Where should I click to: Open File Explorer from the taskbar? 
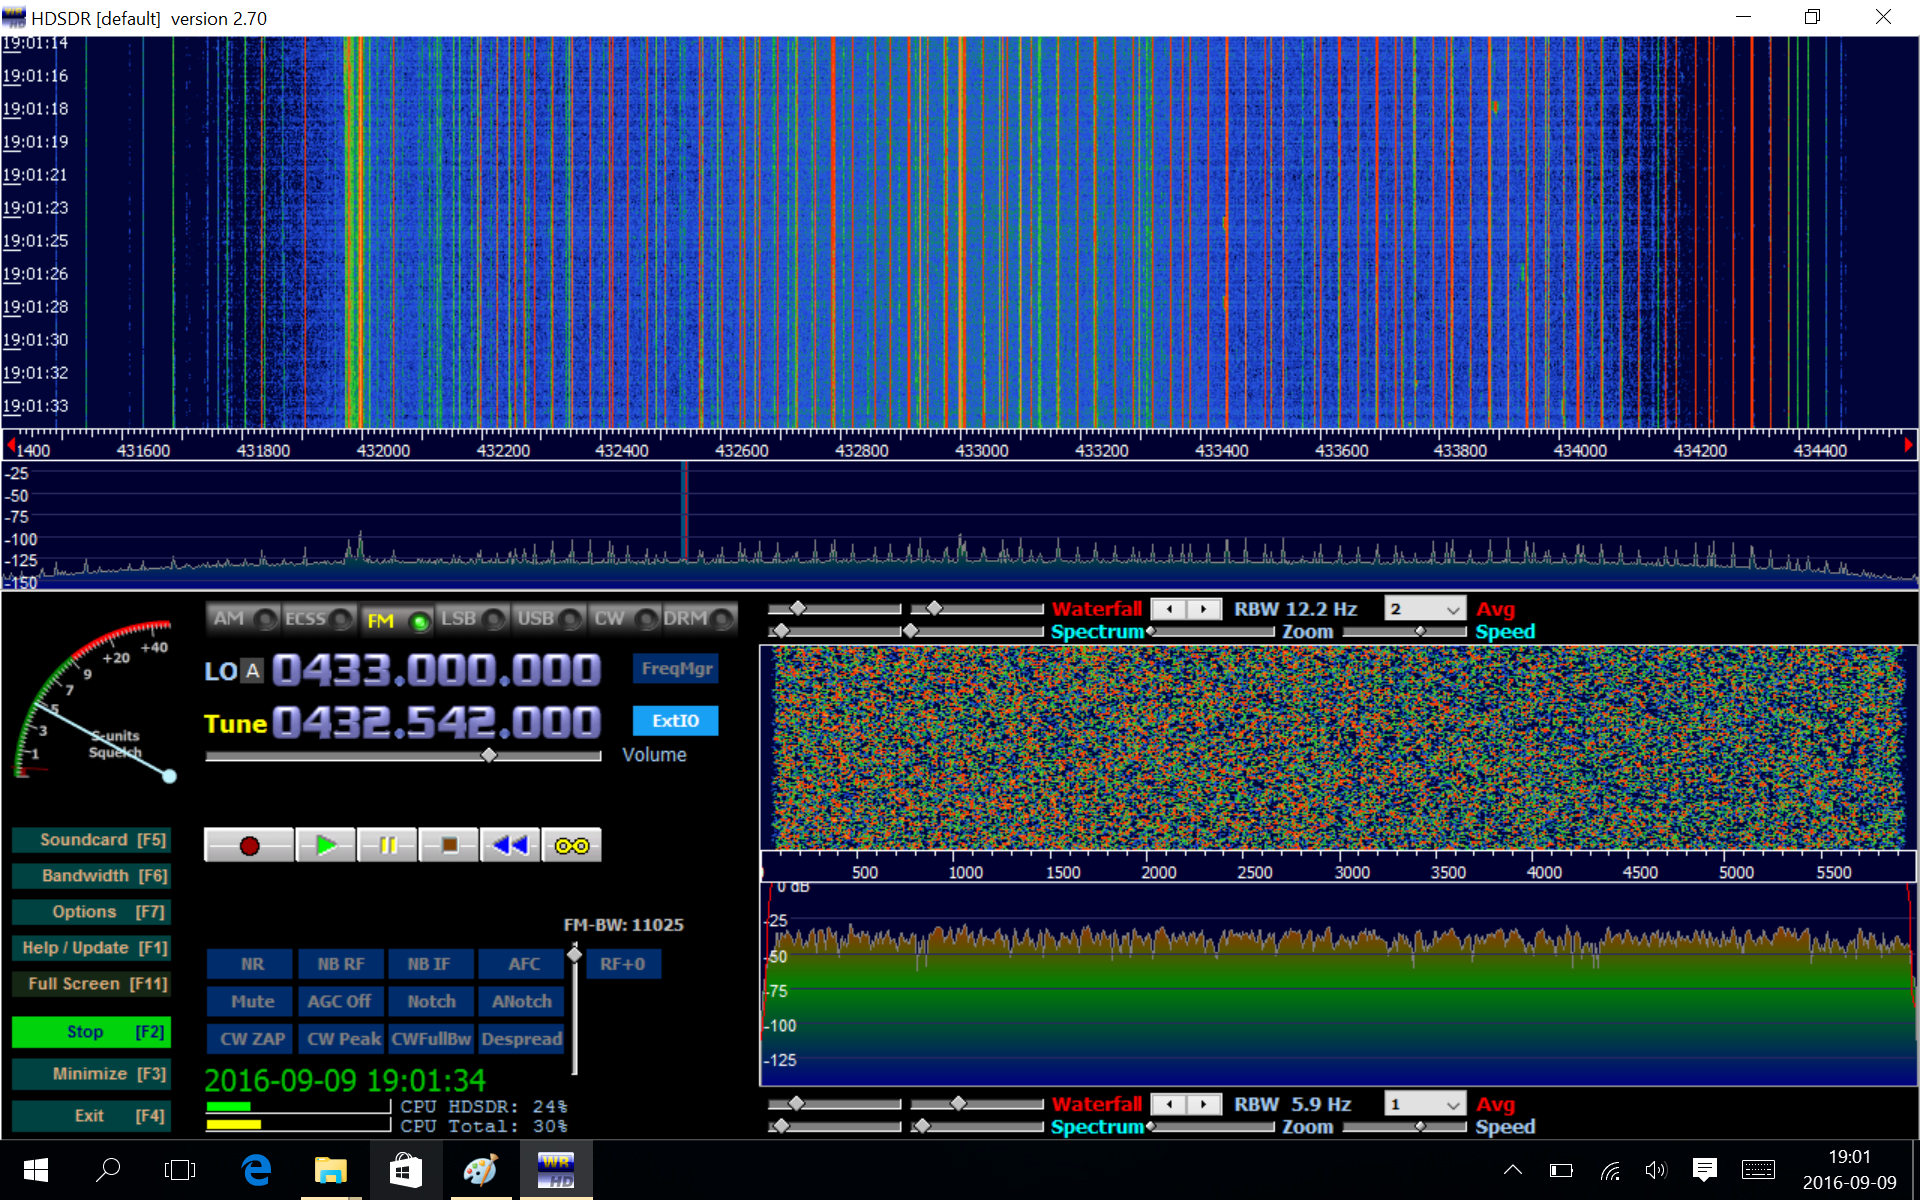click(x=330, y=1170)
